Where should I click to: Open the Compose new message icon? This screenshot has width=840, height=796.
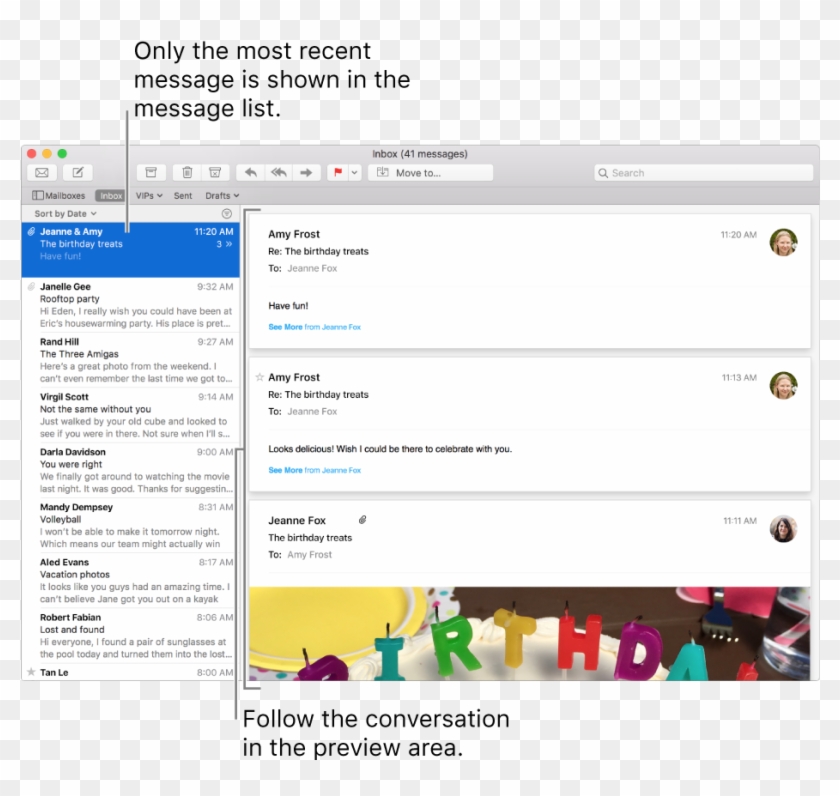pos(79,172)
